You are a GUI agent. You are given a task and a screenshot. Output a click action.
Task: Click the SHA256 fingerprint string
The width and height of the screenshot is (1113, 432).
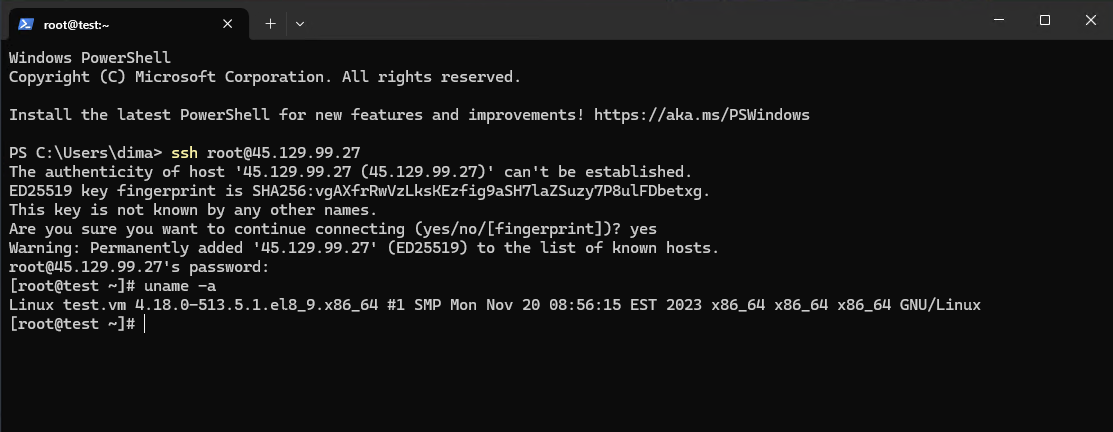click(x=481, y=191)
